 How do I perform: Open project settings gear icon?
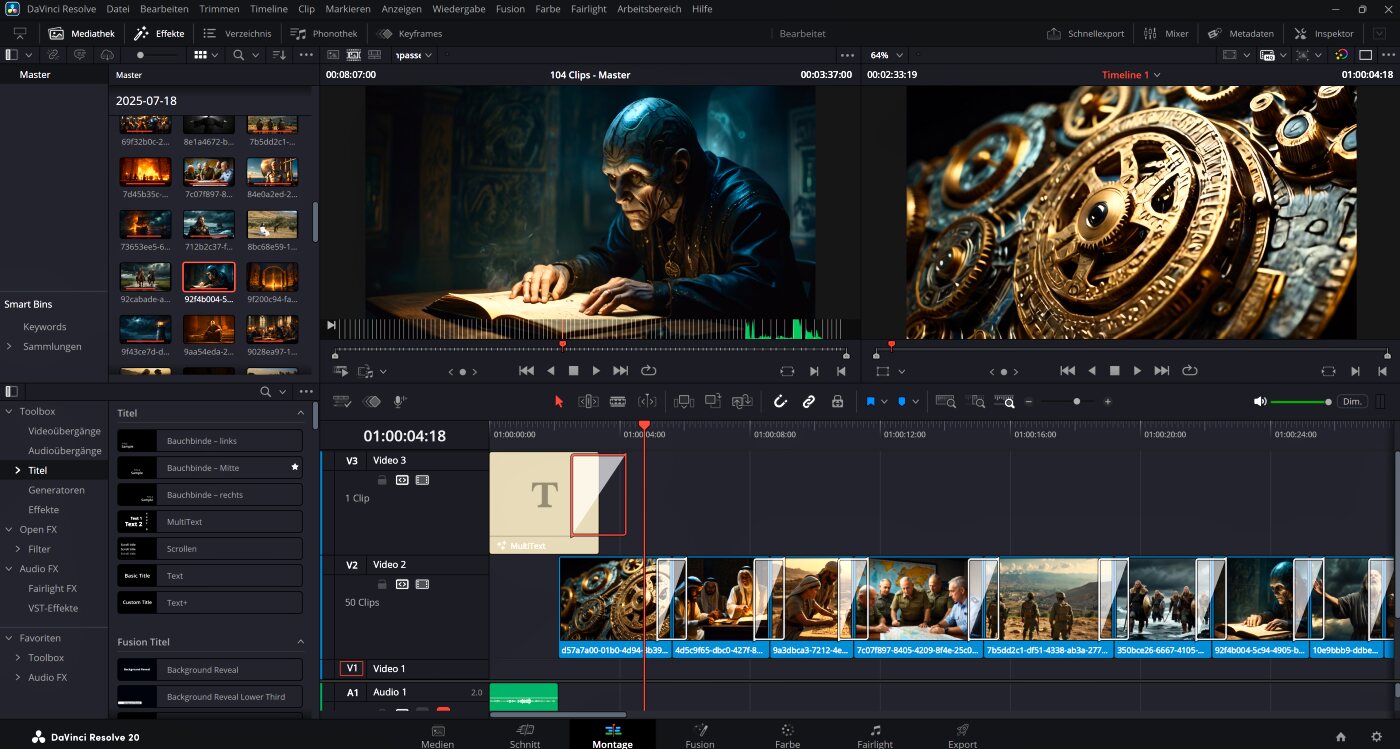pos(1376,737)
